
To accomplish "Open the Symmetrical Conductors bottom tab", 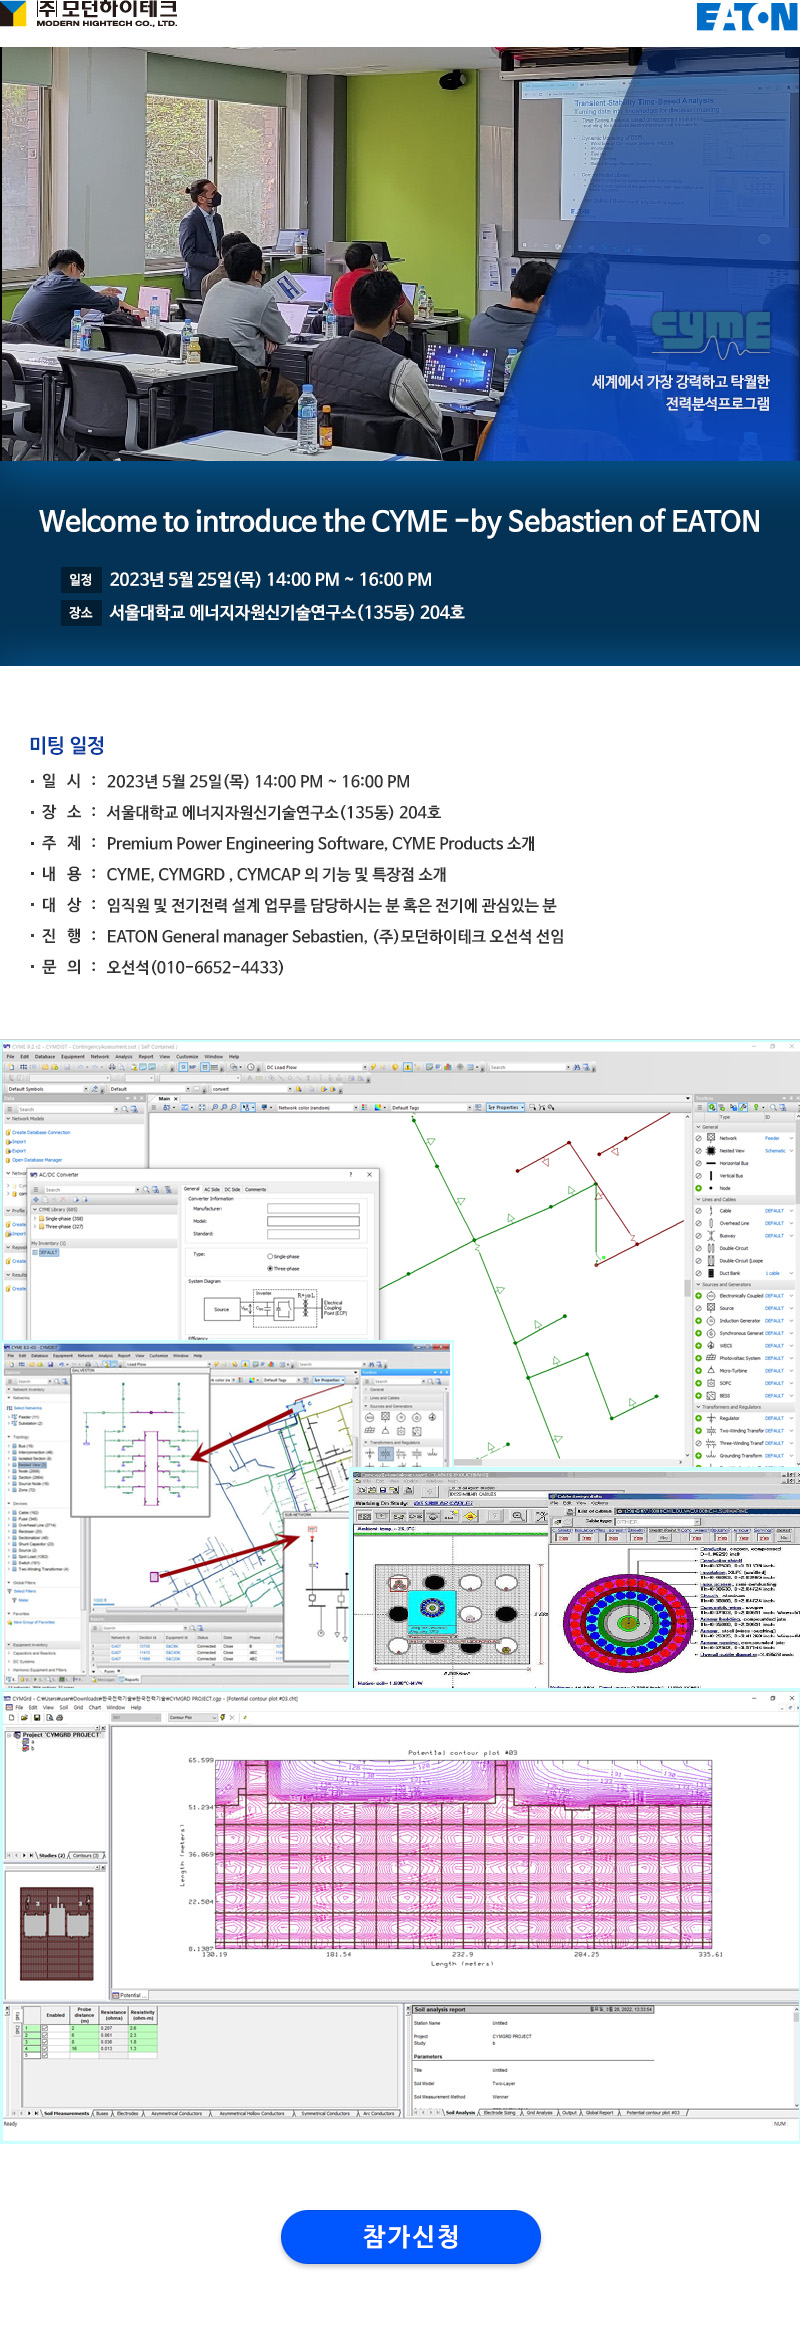I will click(325, 2113).
